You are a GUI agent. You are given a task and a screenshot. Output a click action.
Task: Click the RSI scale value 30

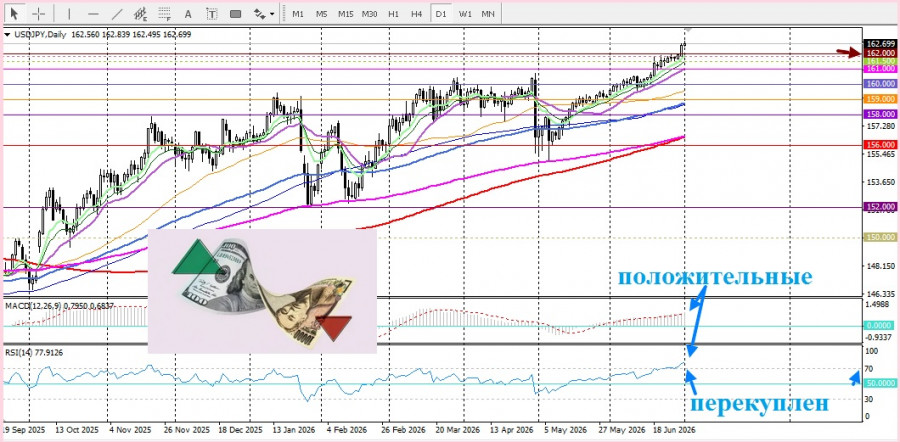[871, 399]
